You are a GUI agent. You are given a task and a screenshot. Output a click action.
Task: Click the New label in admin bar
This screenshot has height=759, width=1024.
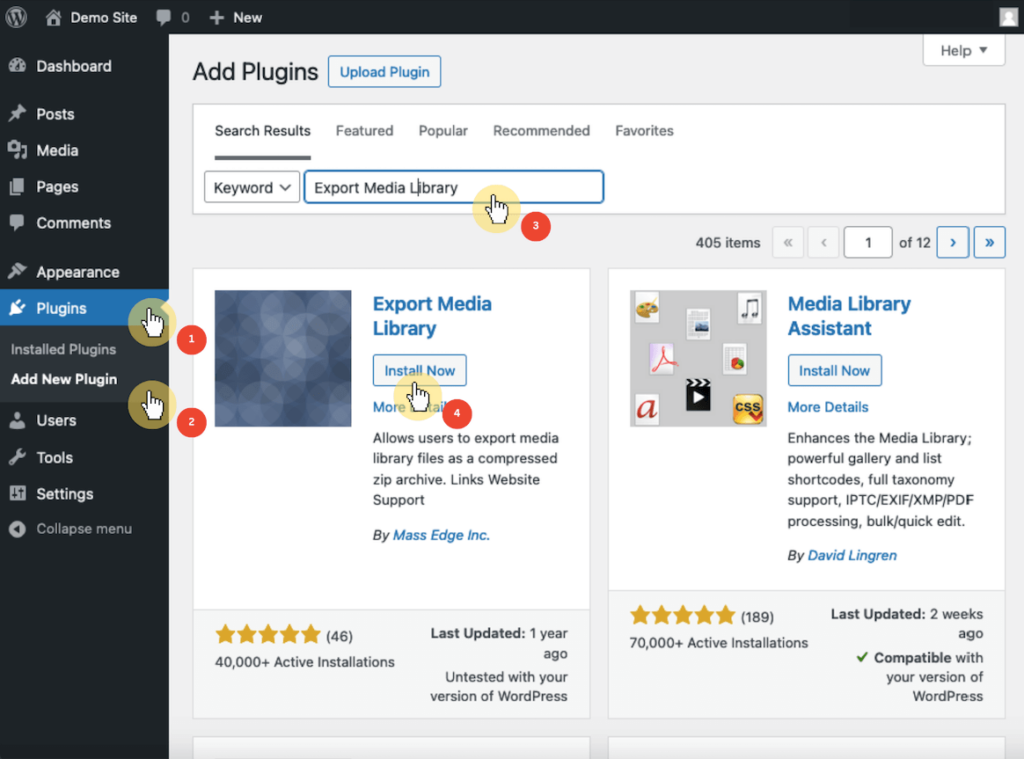click(x=248, y=18)
